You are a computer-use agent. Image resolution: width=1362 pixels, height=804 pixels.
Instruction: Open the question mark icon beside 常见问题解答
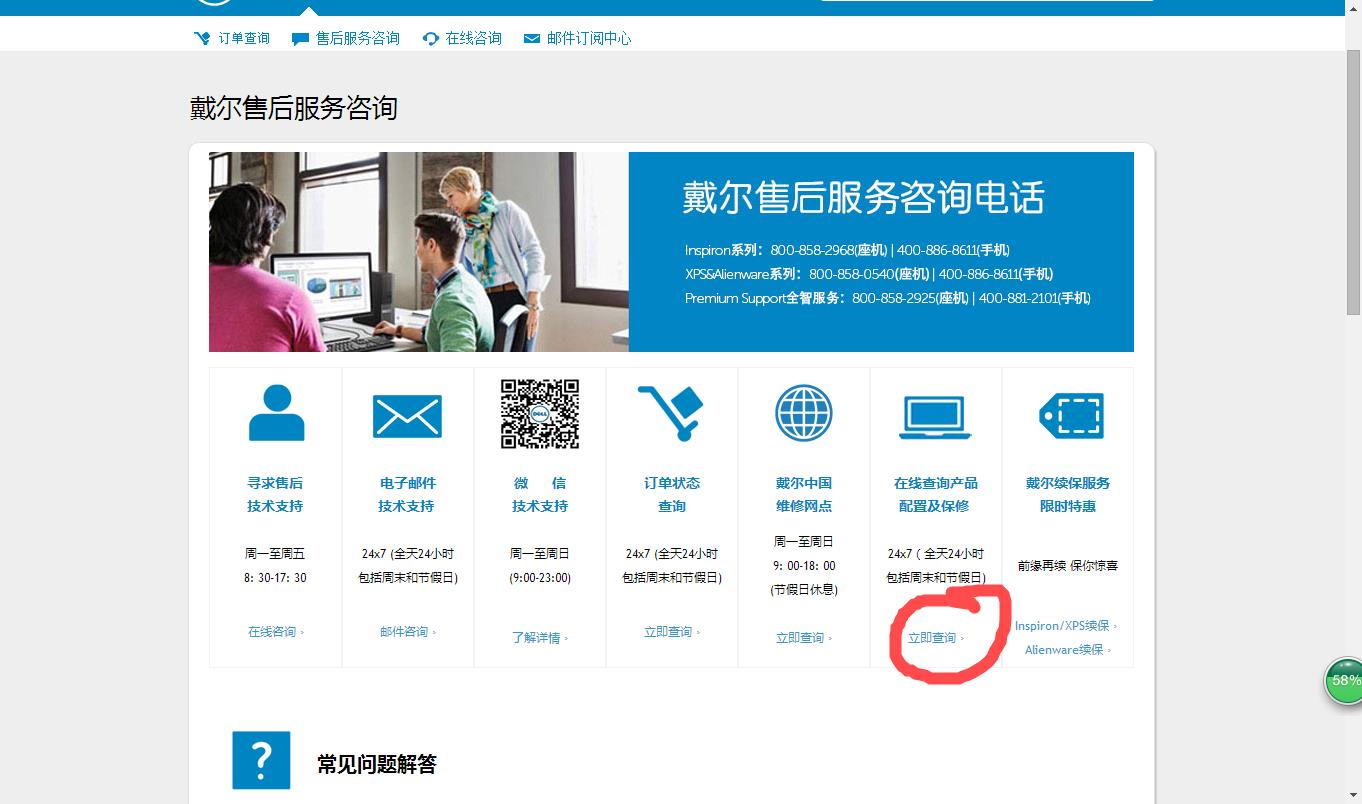(x=261, y=760)
